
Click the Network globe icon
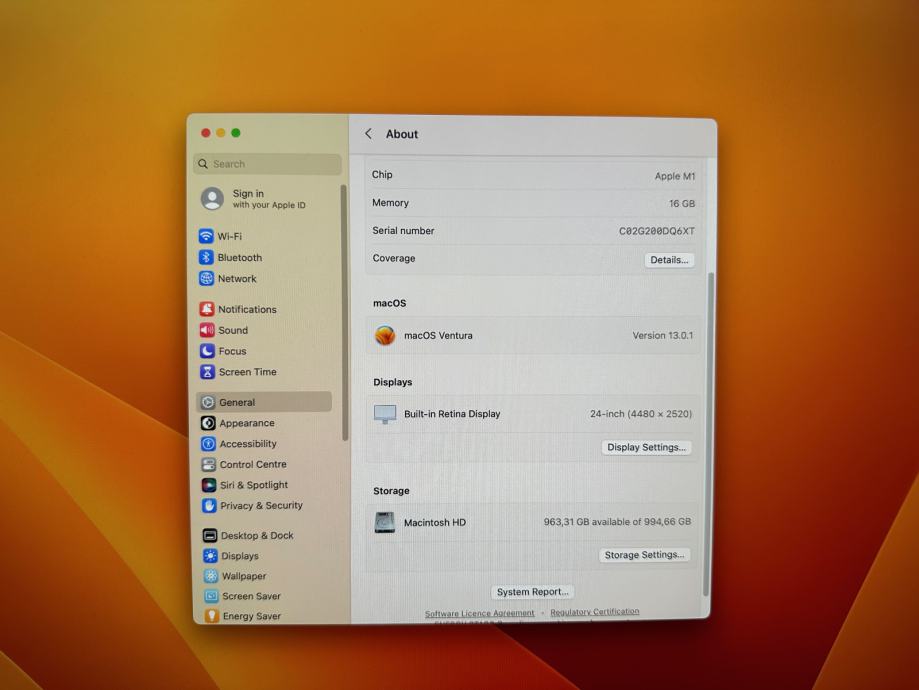206,278
